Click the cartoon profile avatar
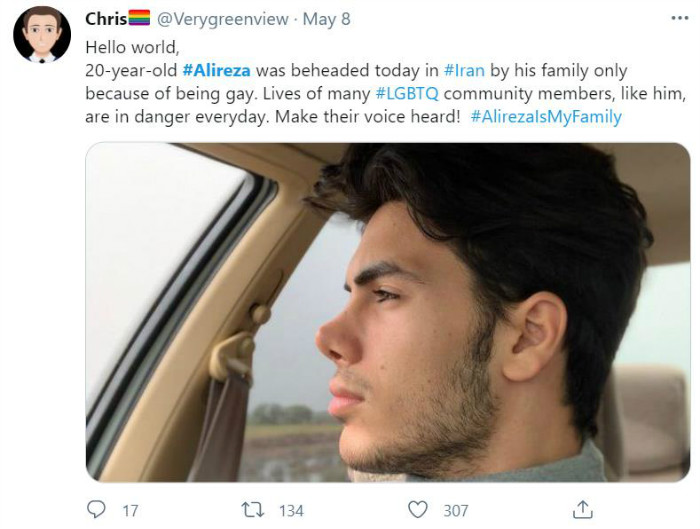 click(41, 34)
